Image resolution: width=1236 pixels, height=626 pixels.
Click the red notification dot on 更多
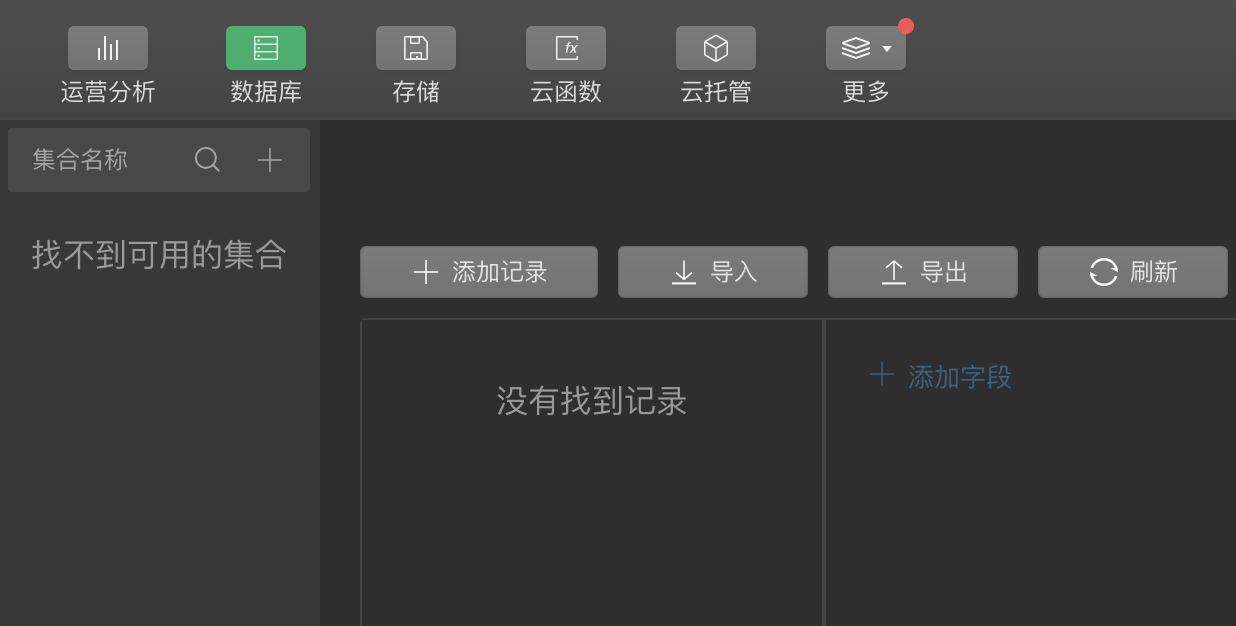click(x=906, y=26)
